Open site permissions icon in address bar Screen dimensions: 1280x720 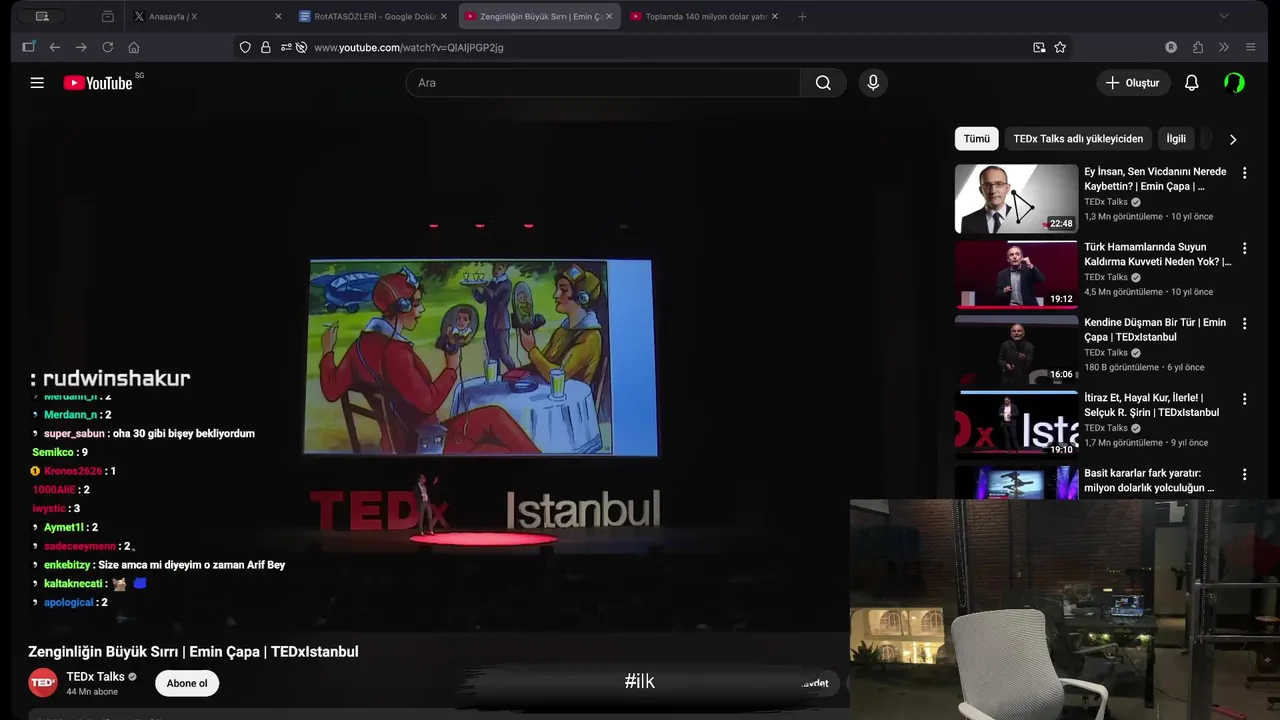(286, 47)
